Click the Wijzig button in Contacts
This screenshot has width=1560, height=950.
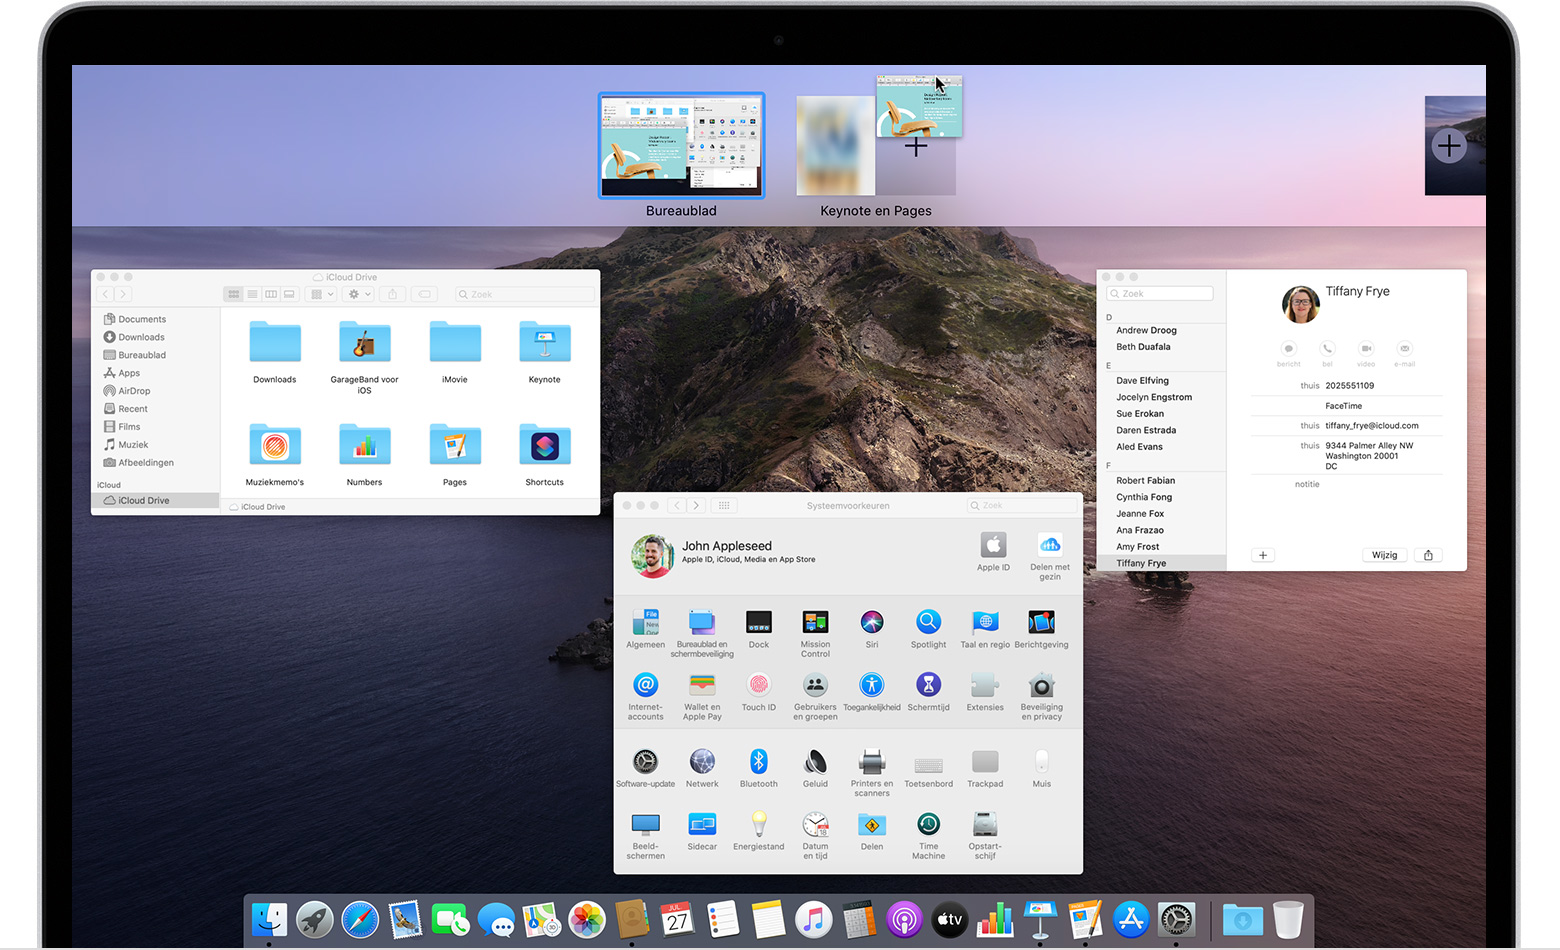(x=1384, y=555)
